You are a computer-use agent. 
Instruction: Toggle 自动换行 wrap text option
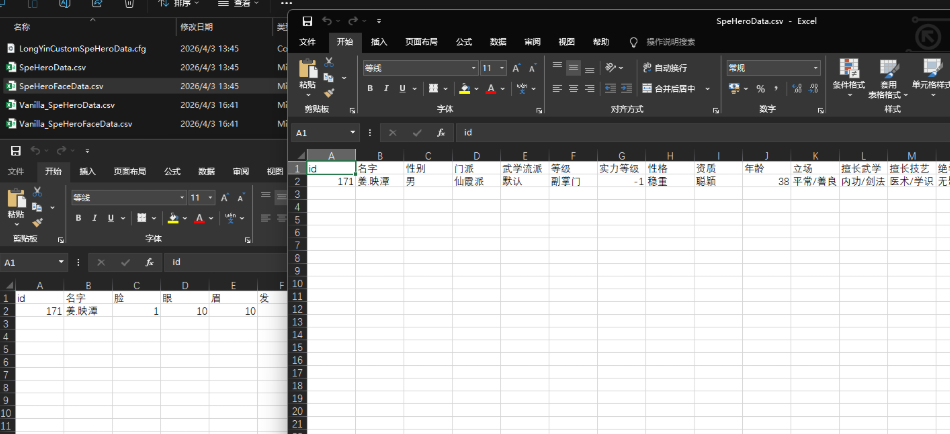pos(663,68)
